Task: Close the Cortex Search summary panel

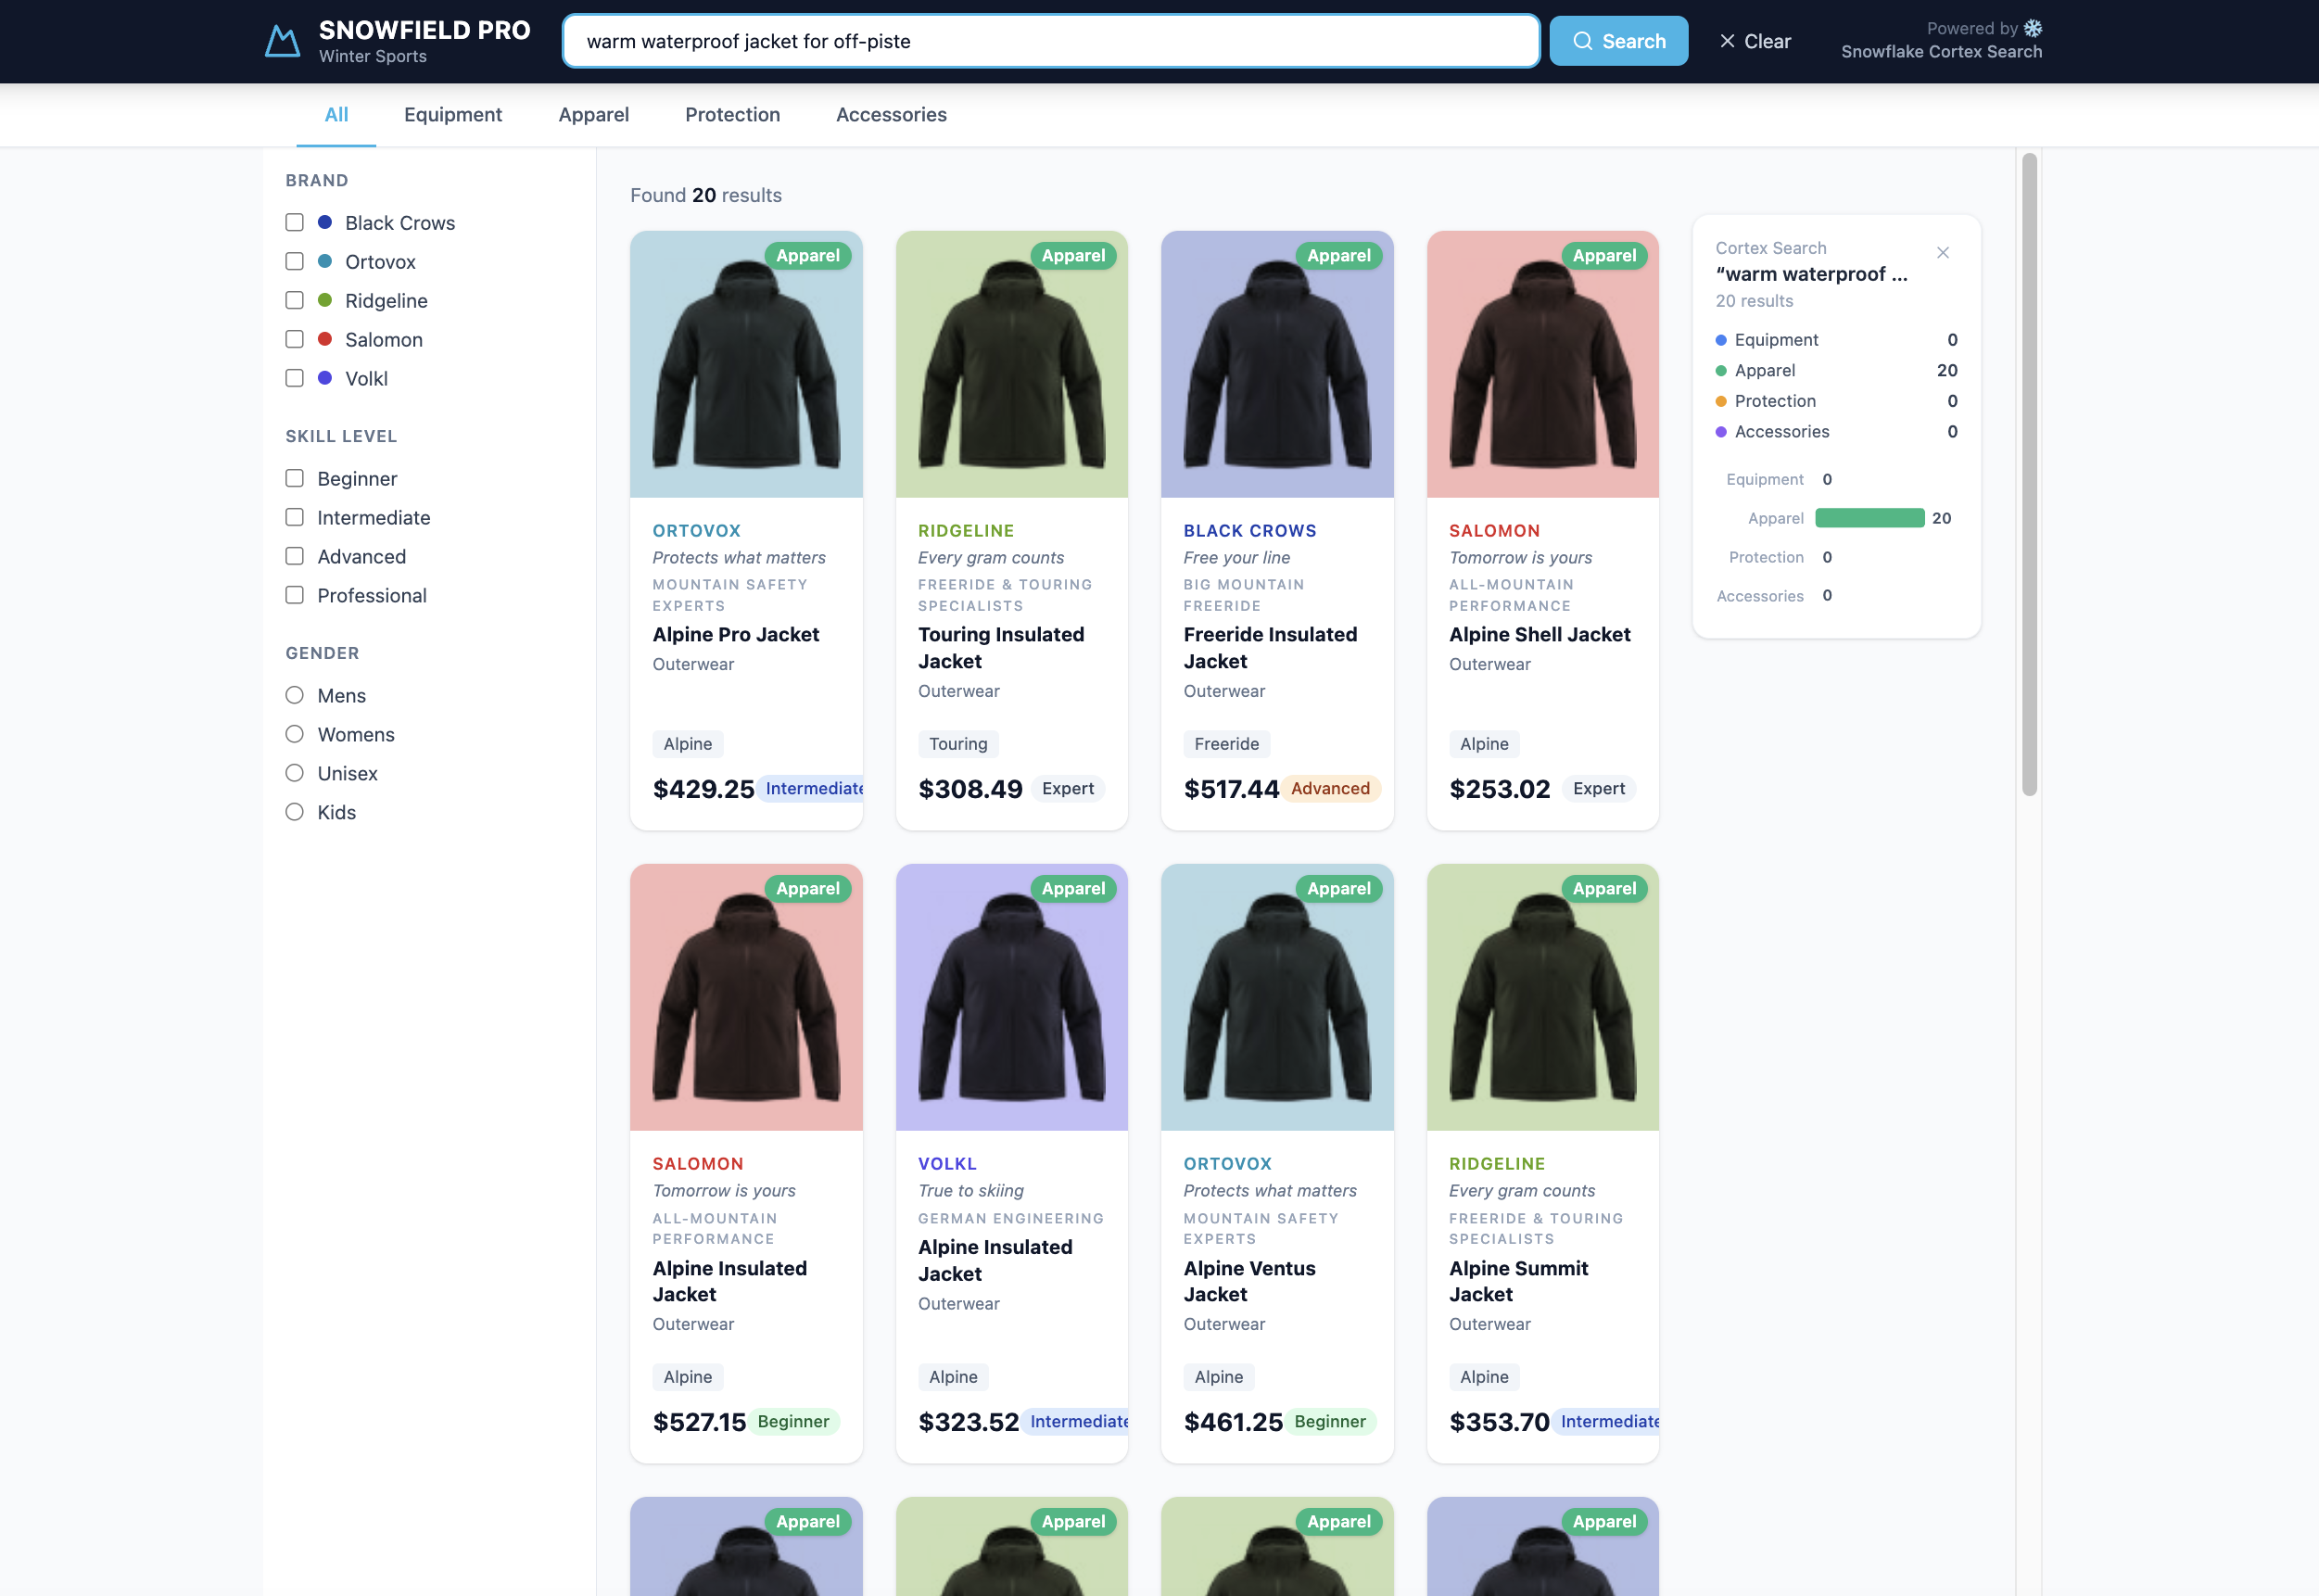Action: [x=1942, y=253]
